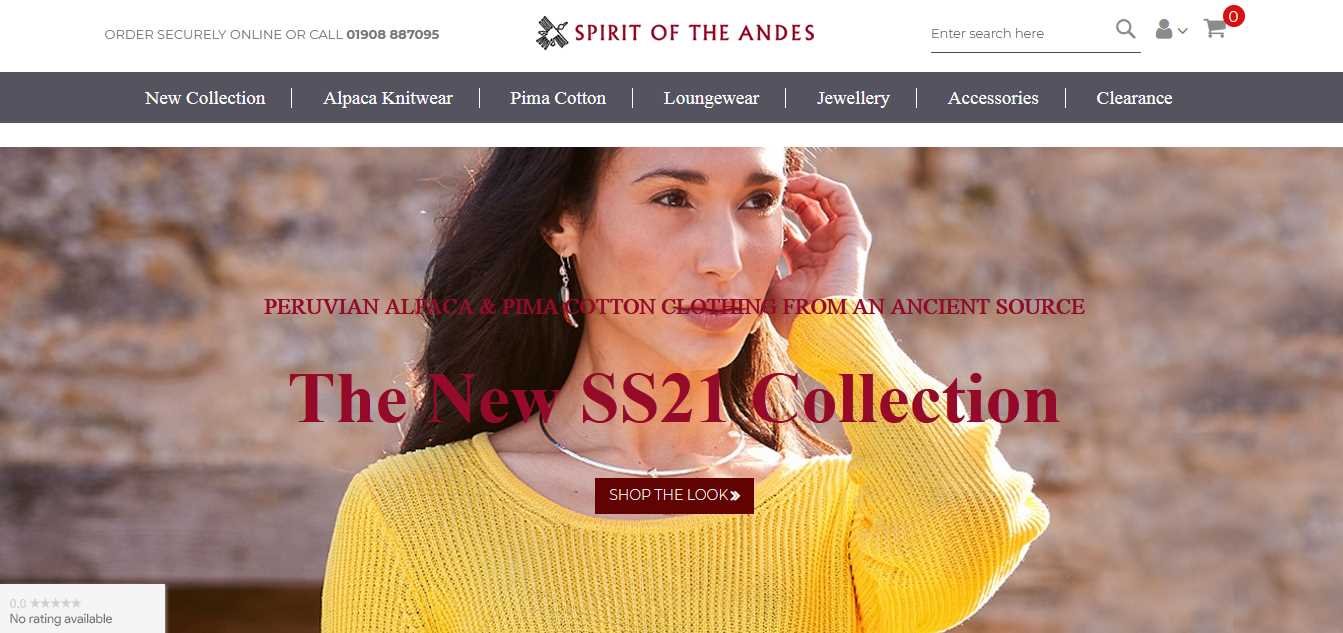Click the red cart count badge

point(1234,16)
